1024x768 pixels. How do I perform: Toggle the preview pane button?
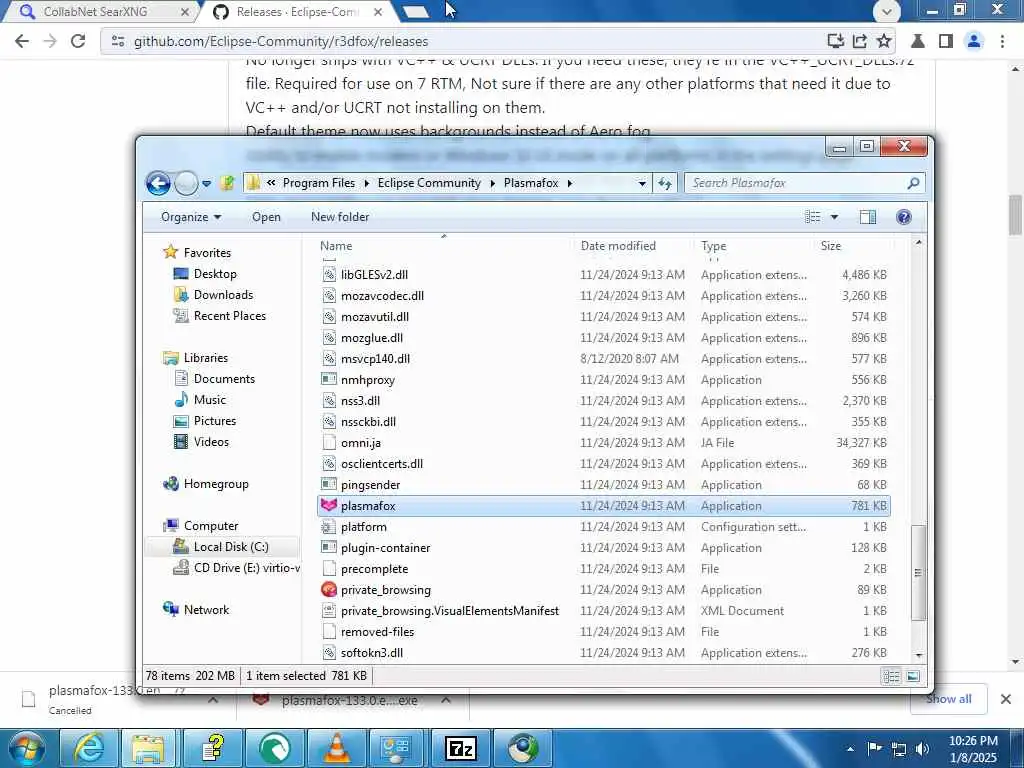868,217
